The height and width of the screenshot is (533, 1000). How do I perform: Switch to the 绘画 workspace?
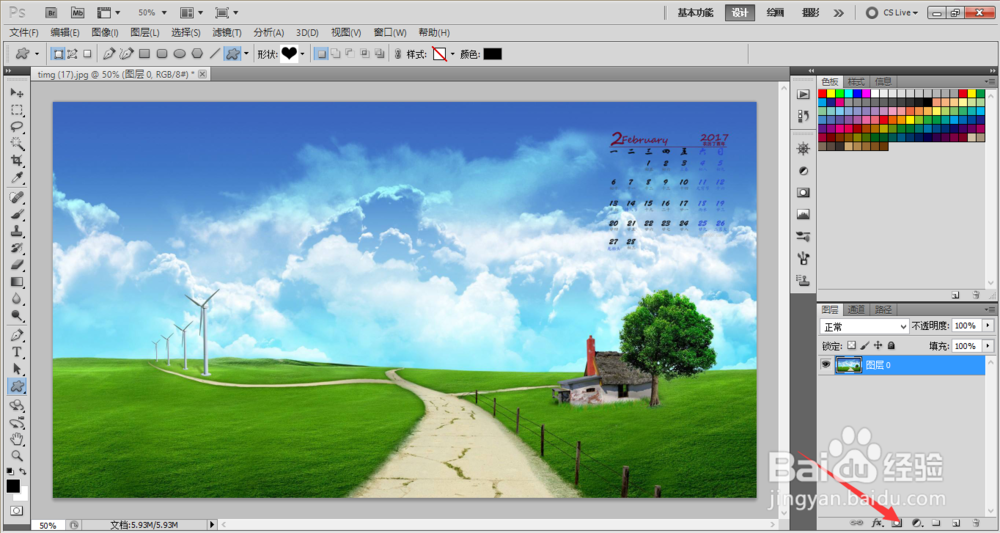pos(775,13)
